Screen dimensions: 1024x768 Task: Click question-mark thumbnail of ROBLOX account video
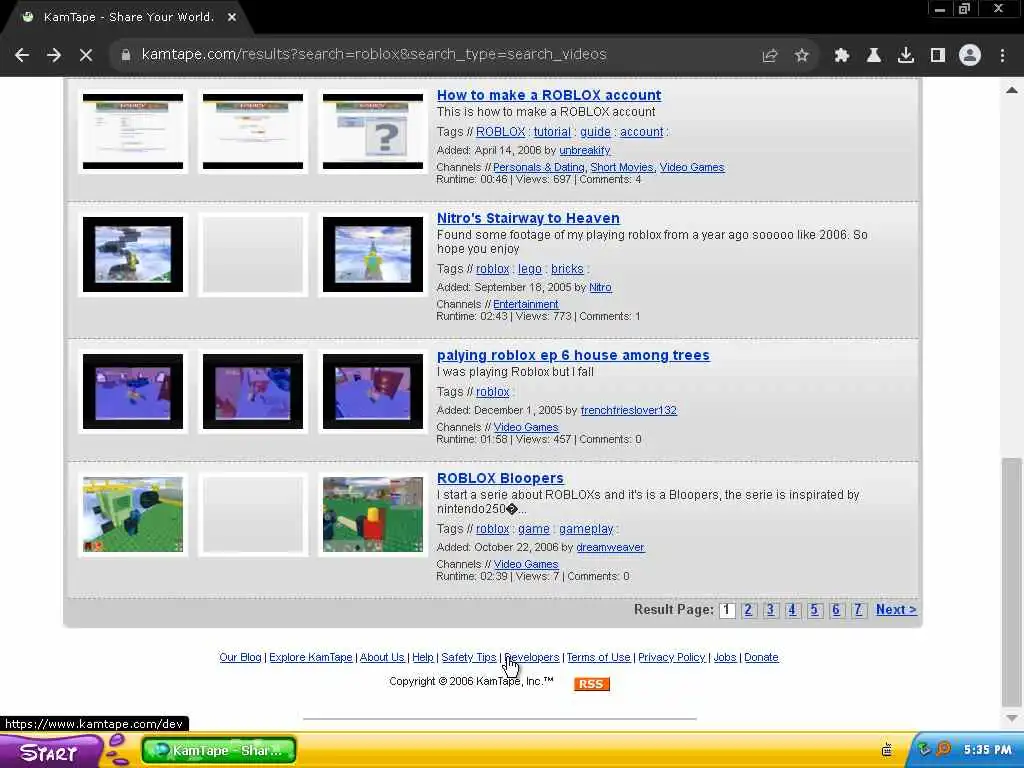point(373,131)
